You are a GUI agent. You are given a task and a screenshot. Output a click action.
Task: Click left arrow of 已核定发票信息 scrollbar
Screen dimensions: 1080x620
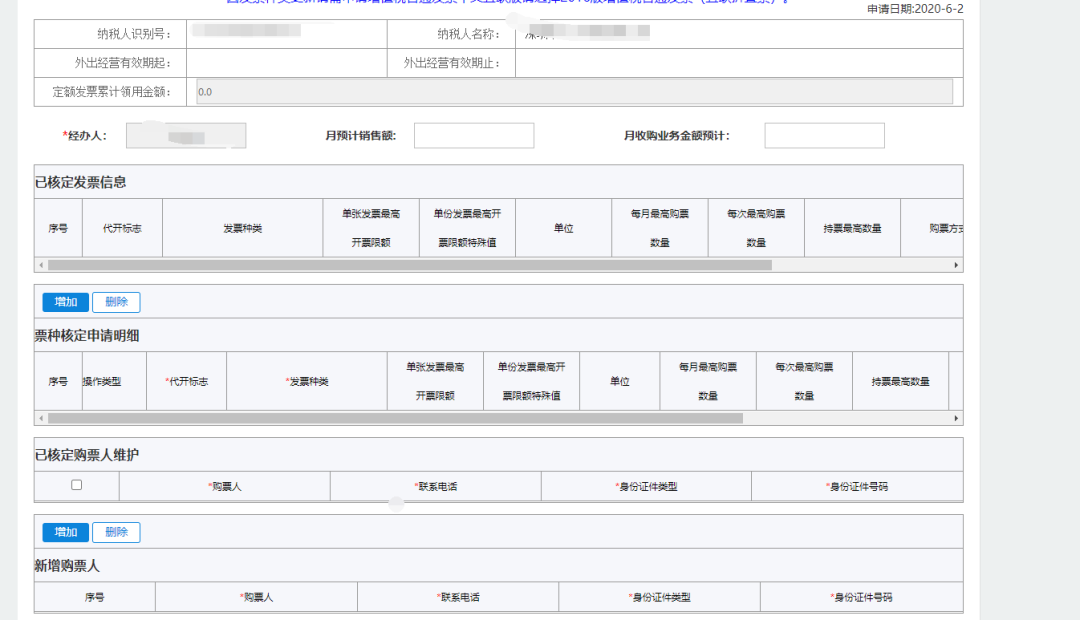coord(41,265)
